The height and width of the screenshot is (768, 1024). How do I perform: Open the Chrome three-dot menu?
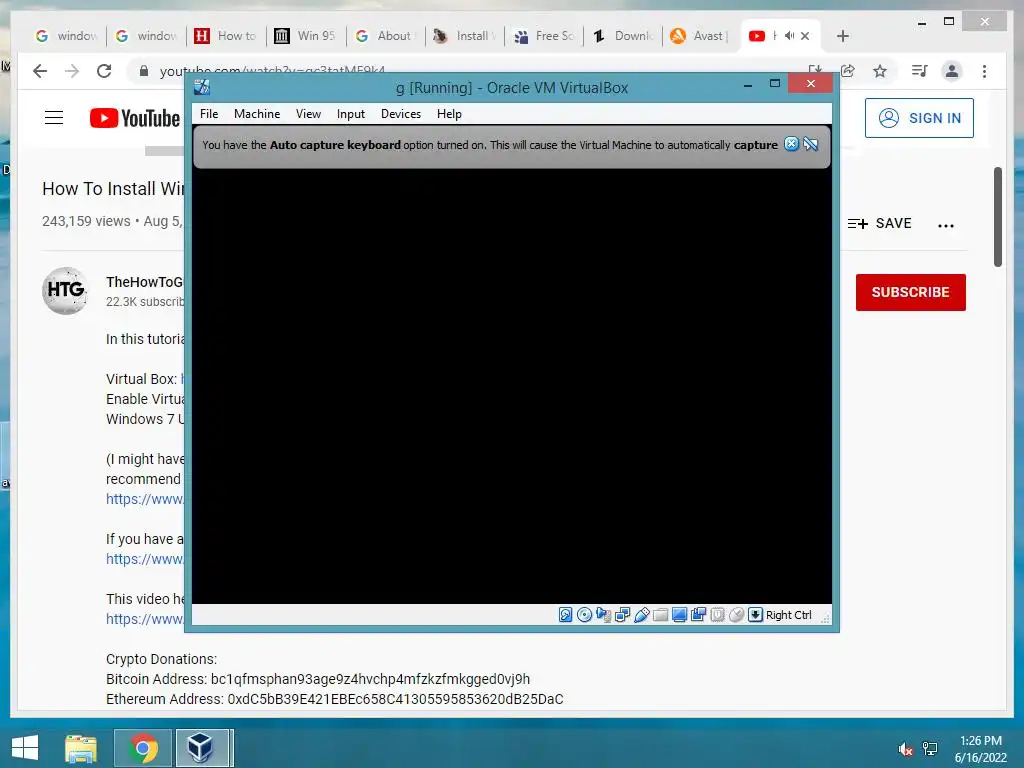[984, 71]
